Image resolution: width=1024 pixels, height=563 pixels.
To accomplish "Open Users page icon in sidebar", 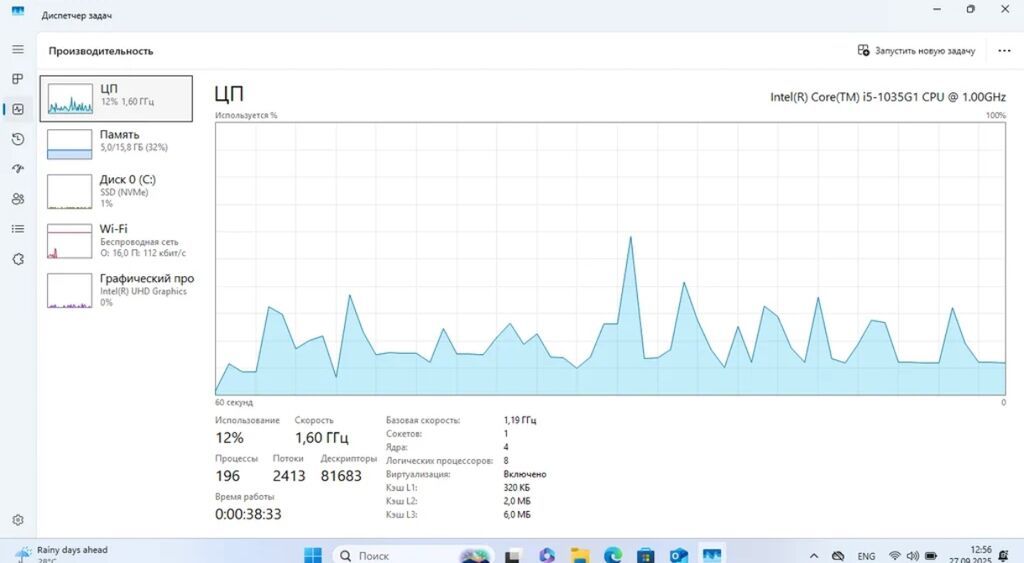I will (18, 199).
